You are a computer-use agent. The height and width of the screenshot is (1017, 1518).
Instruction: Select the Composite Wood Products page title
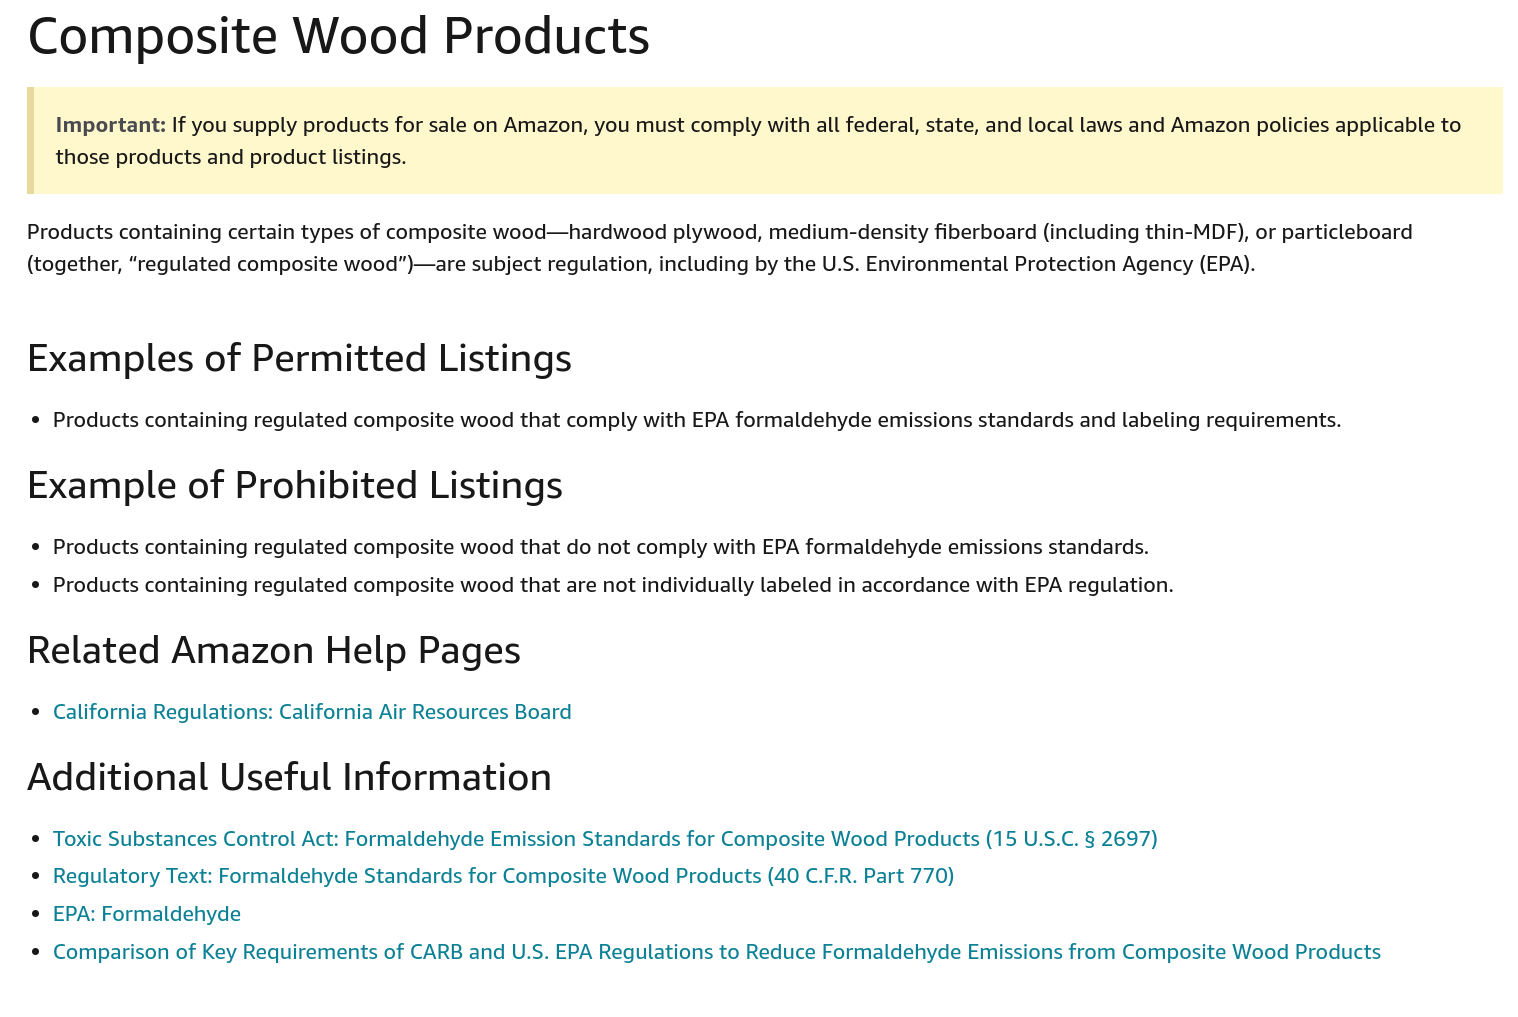click(339, 36)
